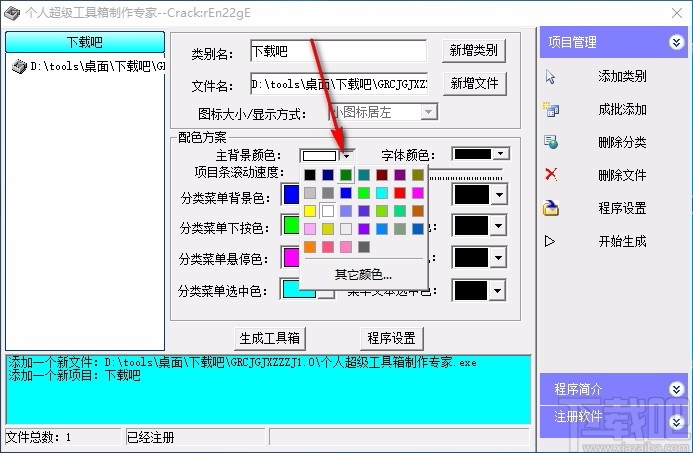
Task: Click the blue 分类菜单背景色 swatch
Action: click(x=291, y=194)
